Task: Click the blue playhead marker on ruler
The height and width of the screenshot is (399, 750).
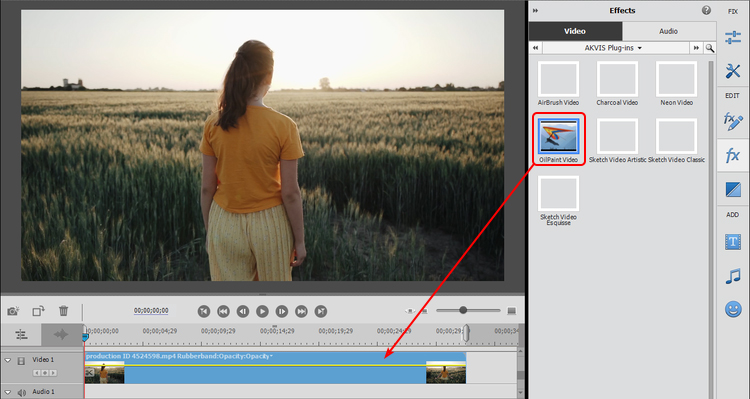Action: tap(85, 336)
